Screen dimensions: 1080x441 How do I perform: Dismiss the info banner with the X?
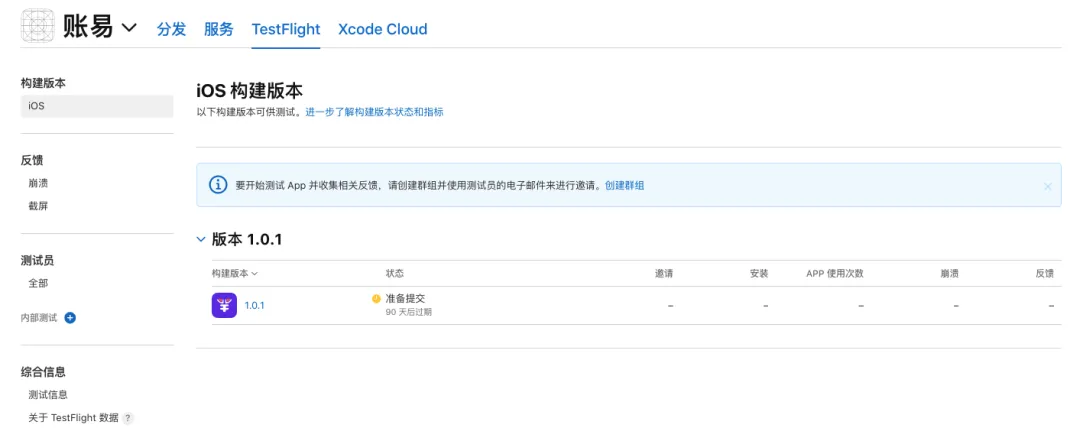point(1047,186)
